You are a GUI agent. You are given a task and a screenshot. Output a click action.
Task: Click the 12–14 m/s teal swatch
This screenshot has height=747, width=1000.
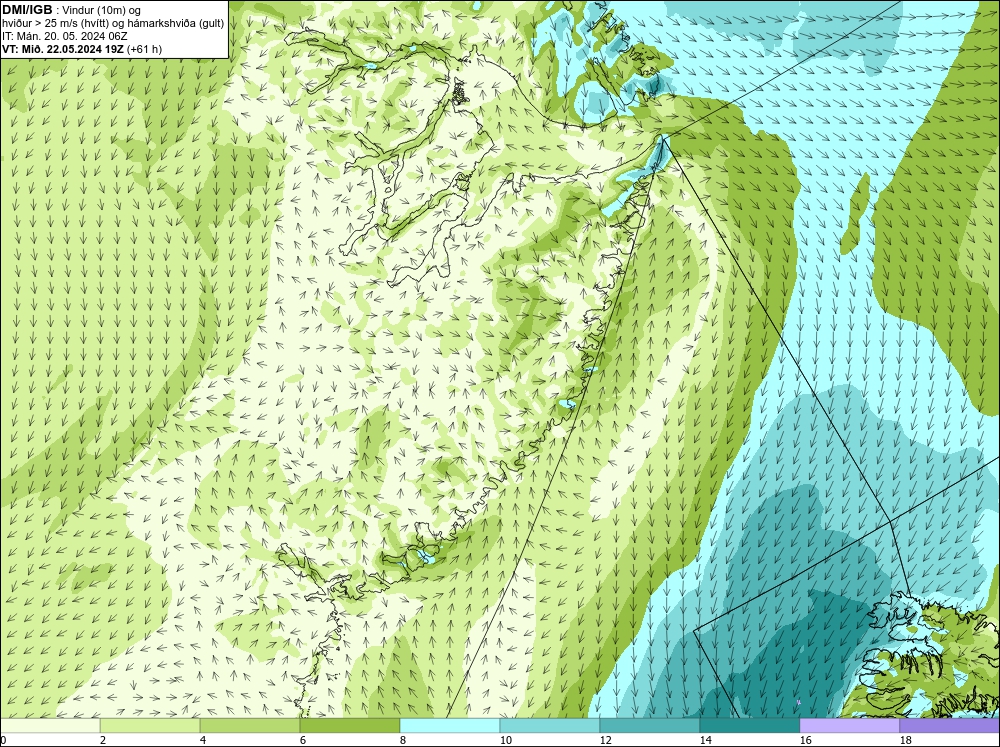click(x=649, y=725)
